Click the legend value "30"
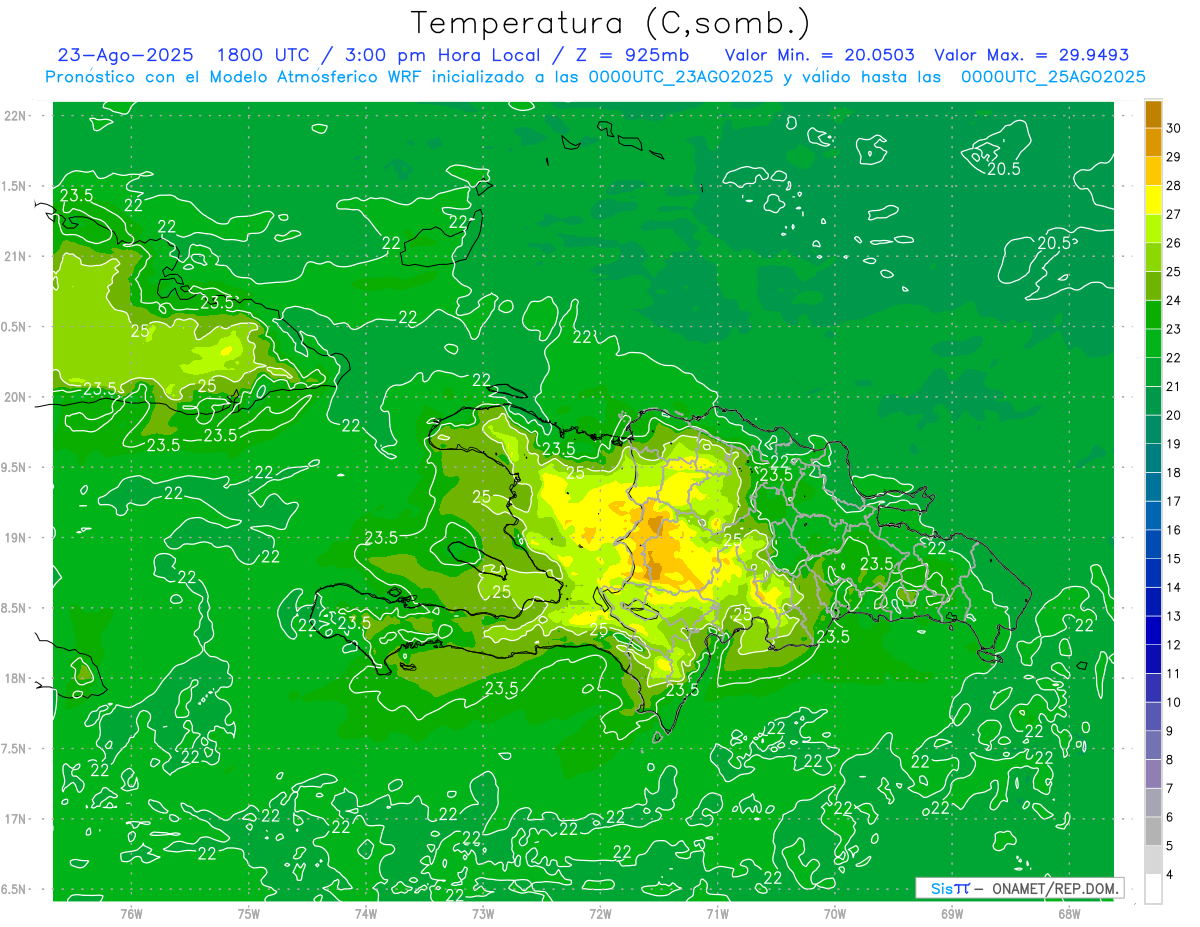1200x927 pixels. click(1173, 127)
